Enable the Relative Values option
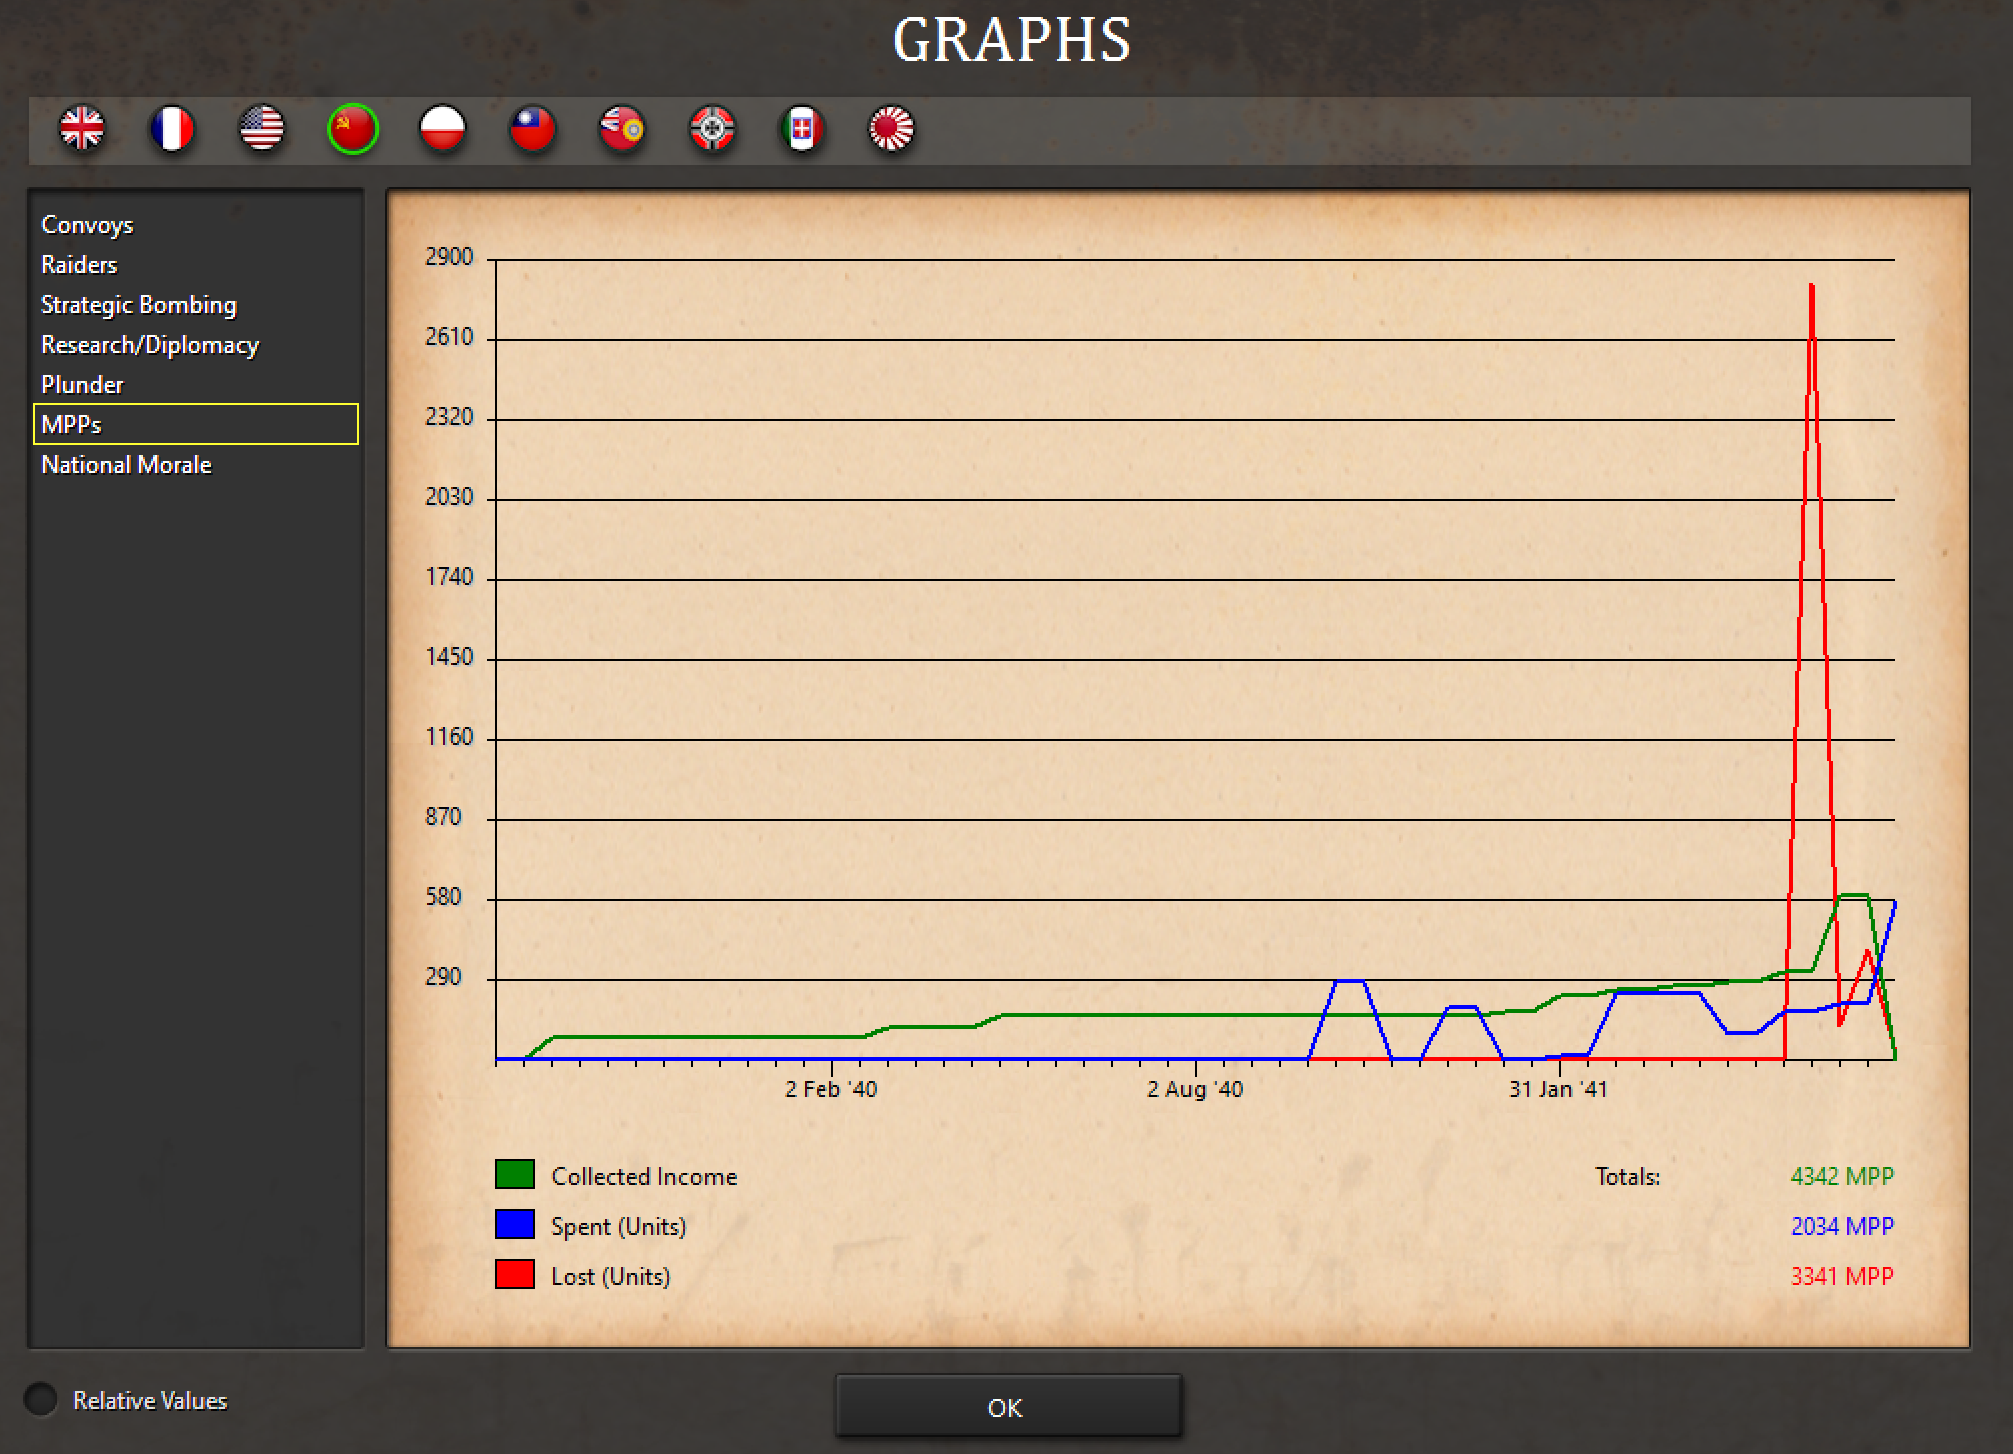Image resolution: width=2013 pixels, height=1454 pixels. [41, 1399]
